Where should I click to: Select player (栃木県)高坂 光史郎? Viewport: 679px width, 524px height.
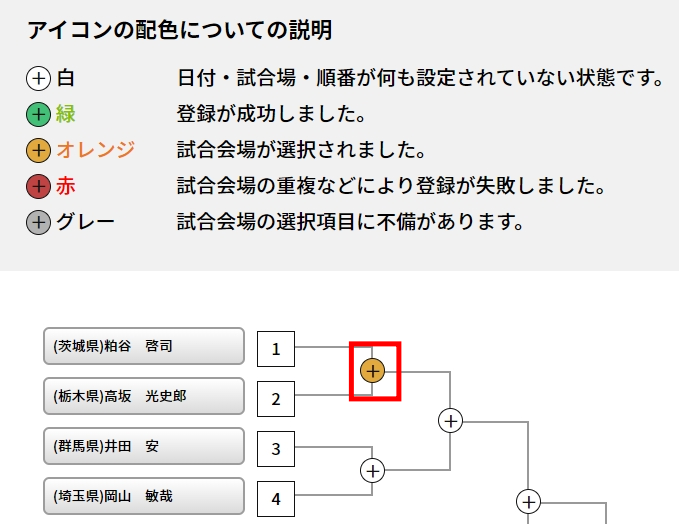(144, 396)
